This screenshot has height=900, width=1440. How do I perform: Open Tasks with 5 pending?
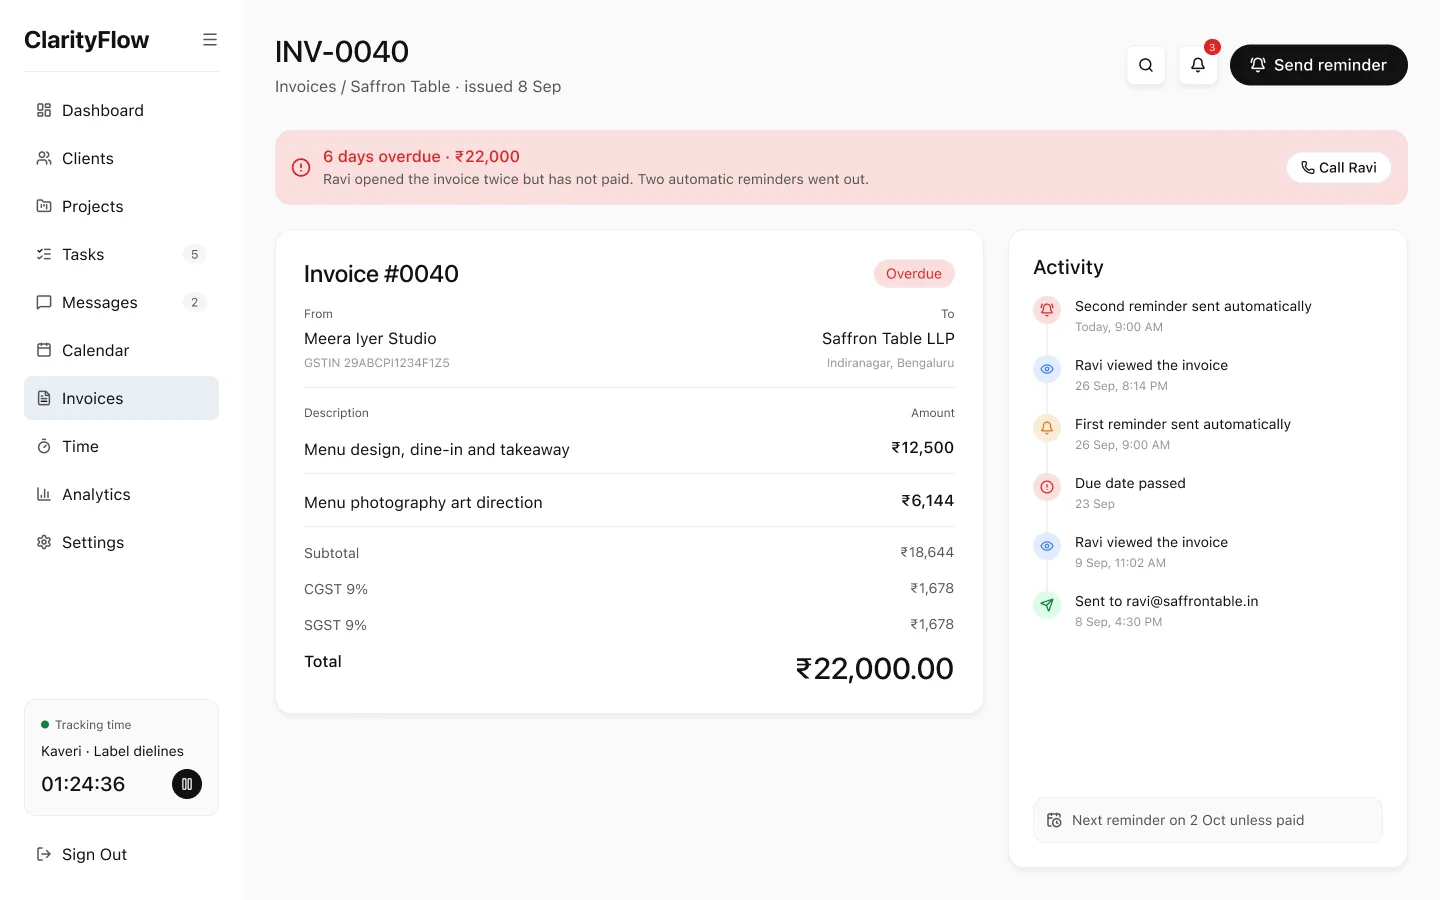tap(121, 254)
